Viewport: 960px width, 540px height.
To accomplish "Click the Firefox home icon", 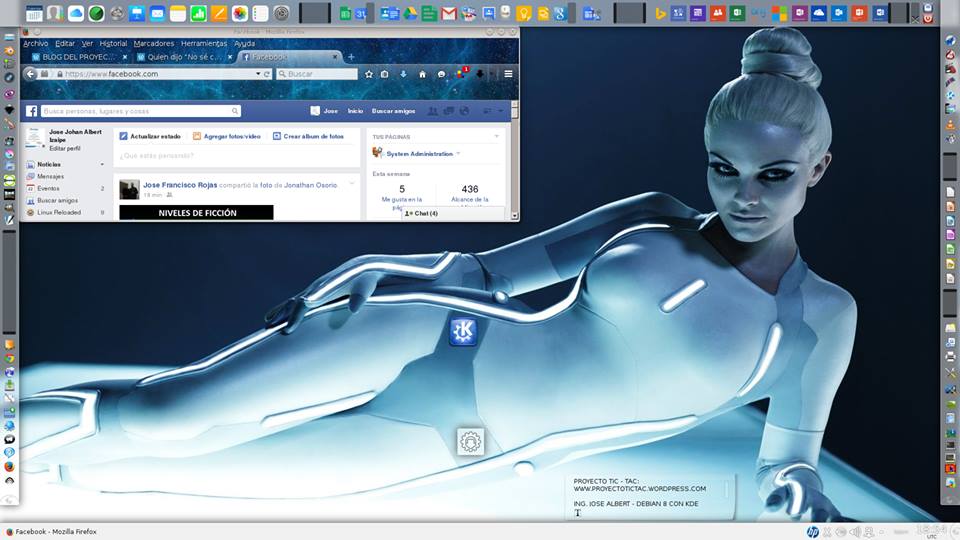I will (x=422, y=74).
